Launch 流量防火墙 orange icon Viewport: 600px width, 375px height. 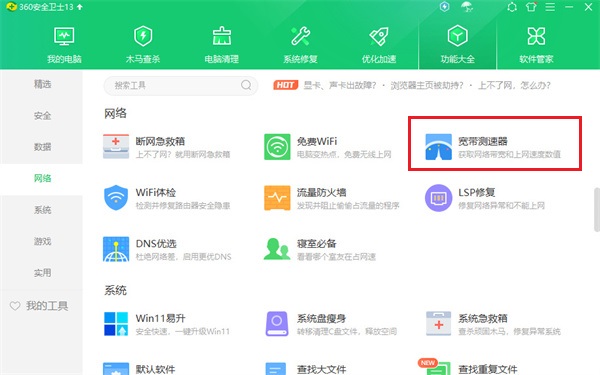[277, 197]
